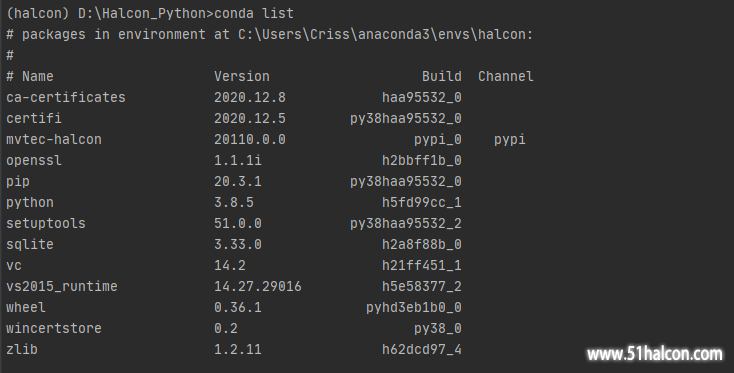
Task: Click the certifi package name
Action: 34,118
